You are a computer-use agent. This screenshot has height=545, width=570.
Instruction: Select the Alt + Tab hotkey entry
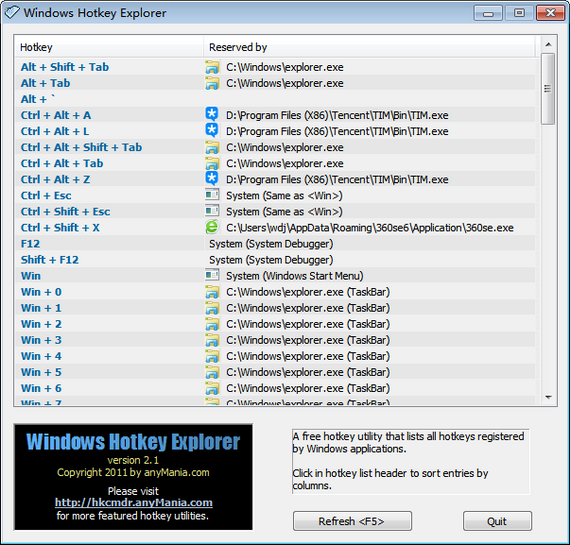pyautogui.click(x=45, y=83)
